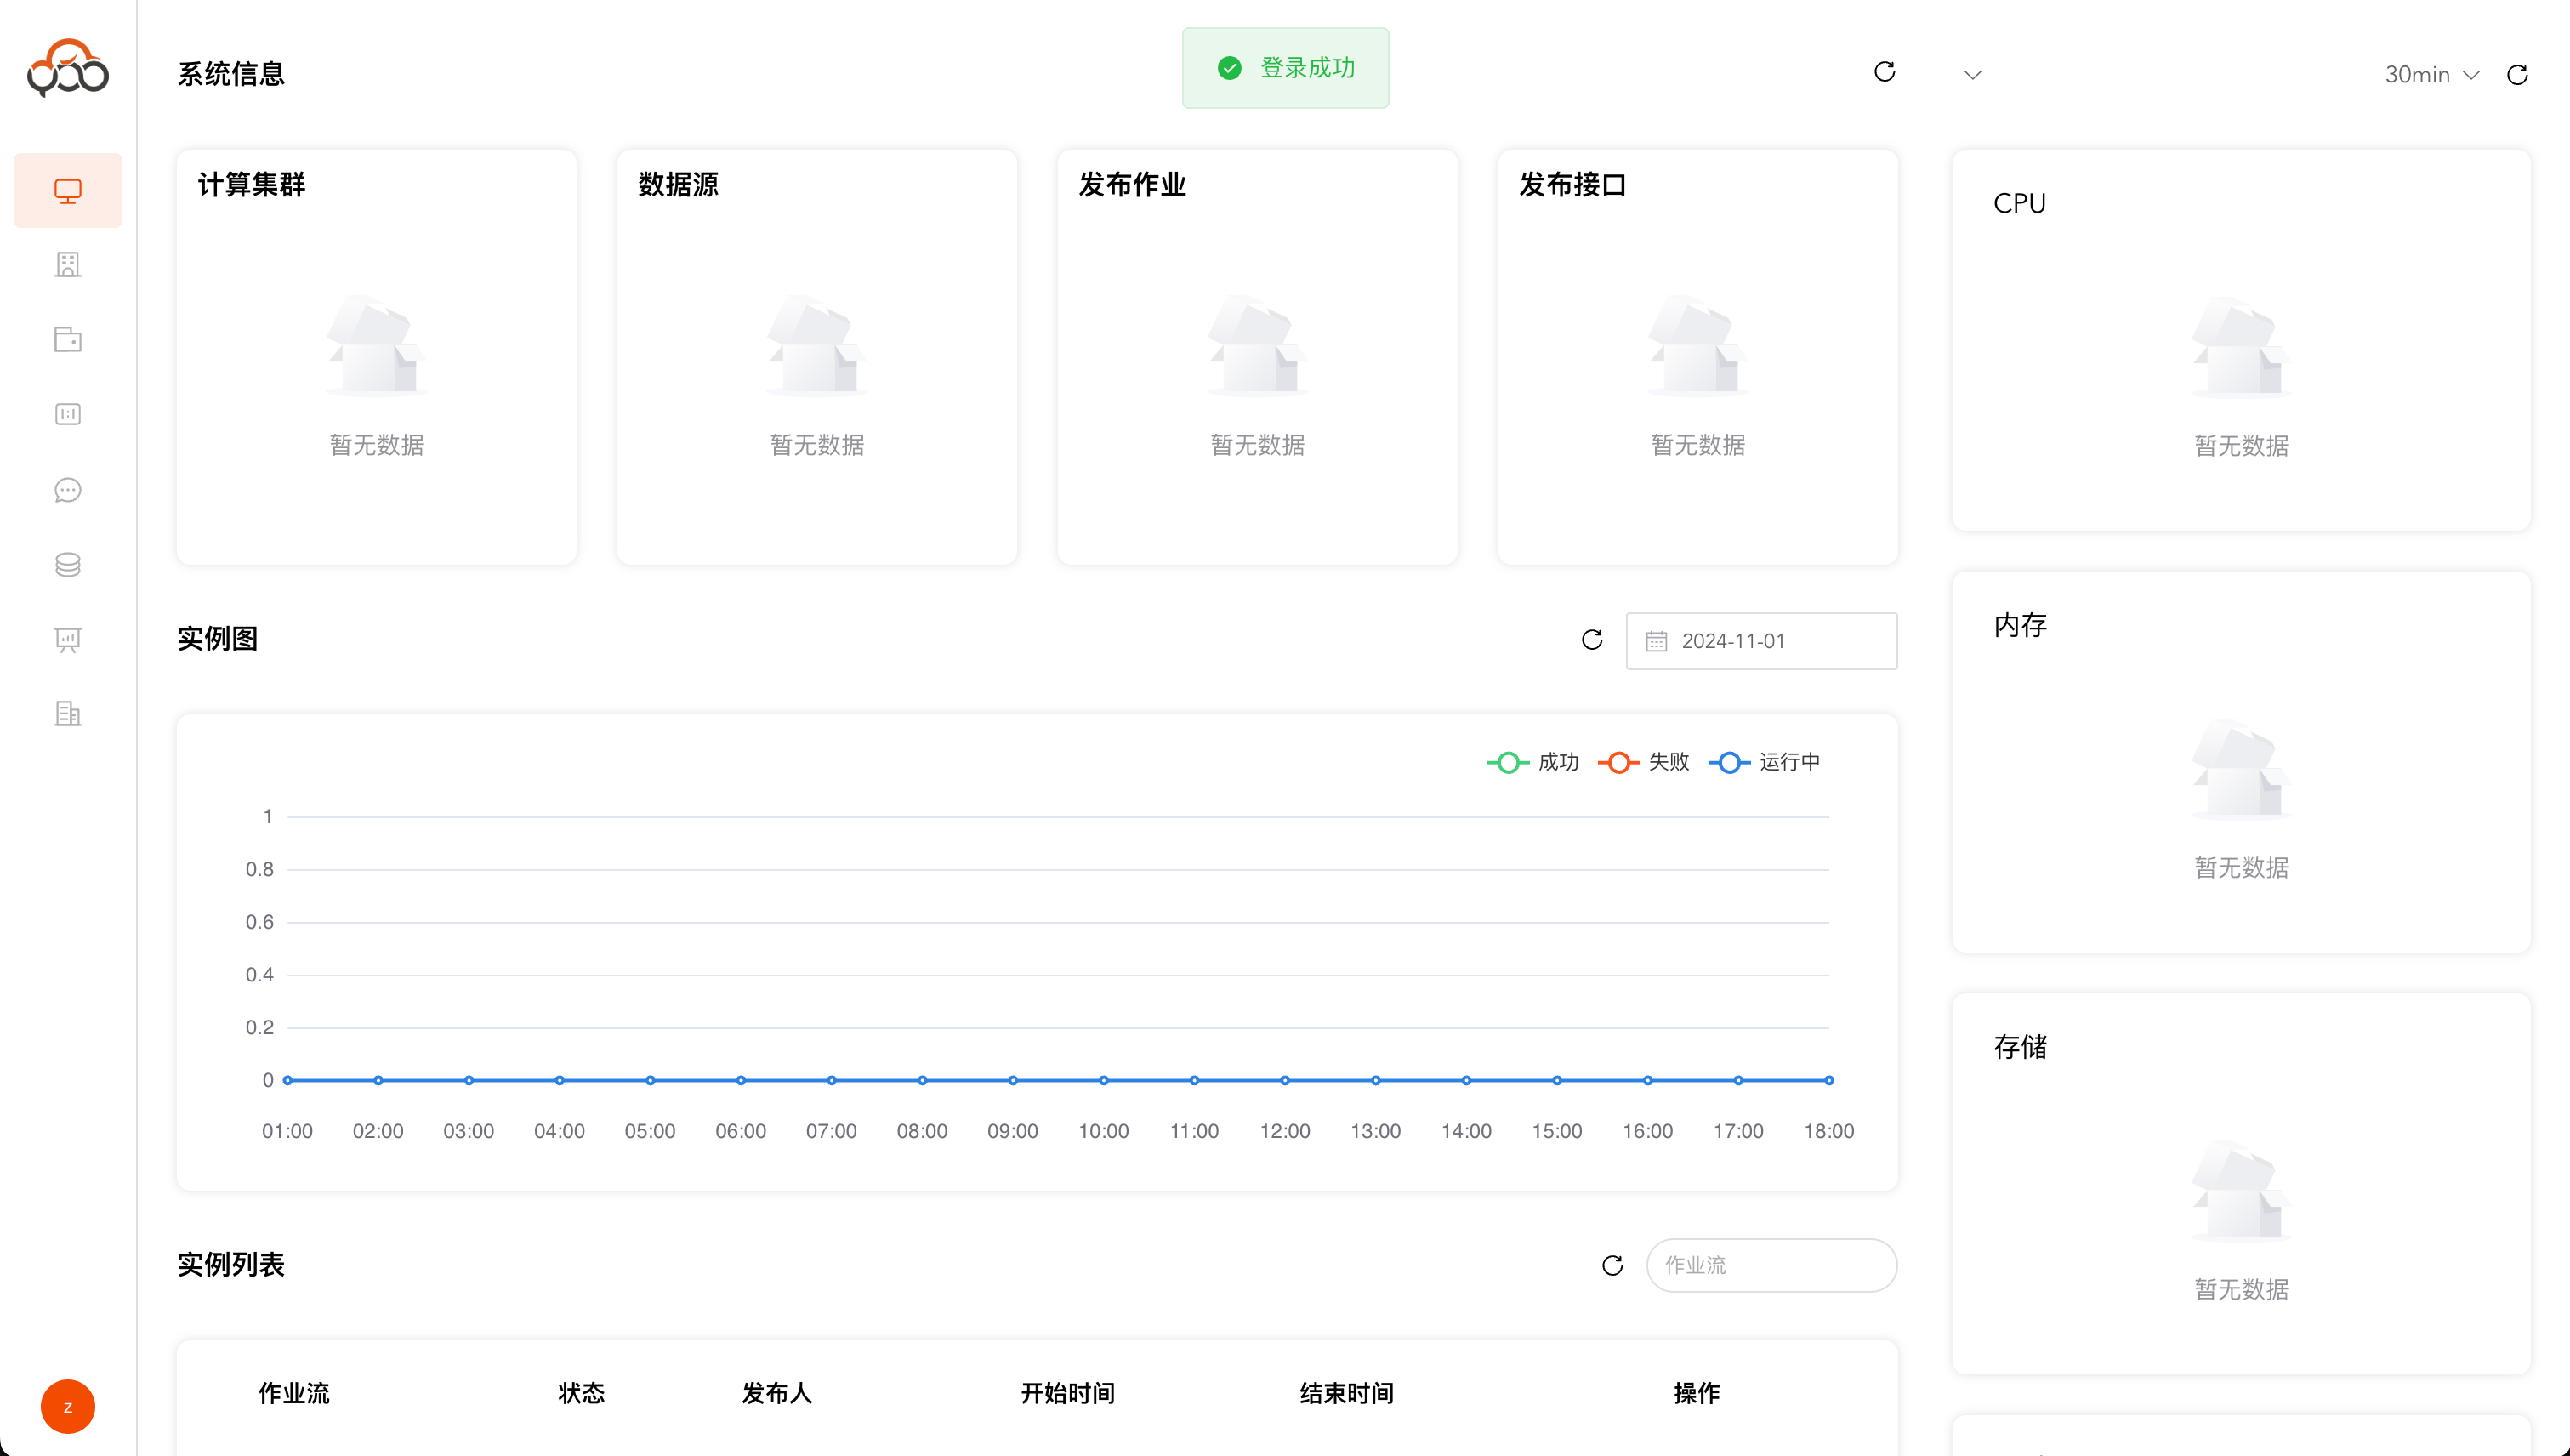Viewport: 2570px width, 1456px height.
Task: Refresh monitoring next to 30min selector
Action: tap(2517, 75)
